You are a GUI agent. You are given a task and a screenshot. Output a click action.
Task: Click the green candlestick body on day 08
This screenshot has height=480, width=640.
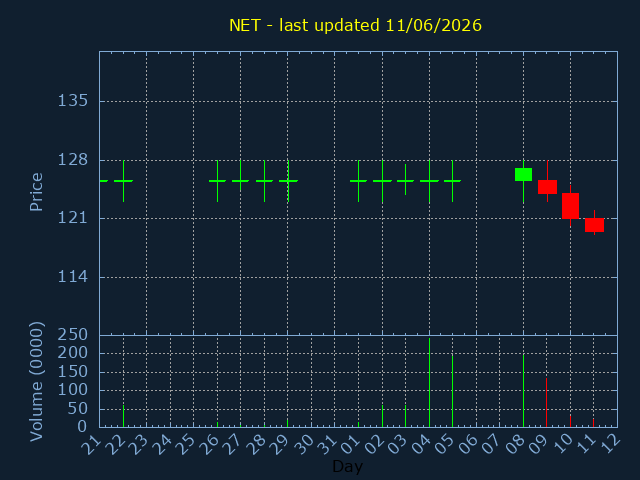523,174
